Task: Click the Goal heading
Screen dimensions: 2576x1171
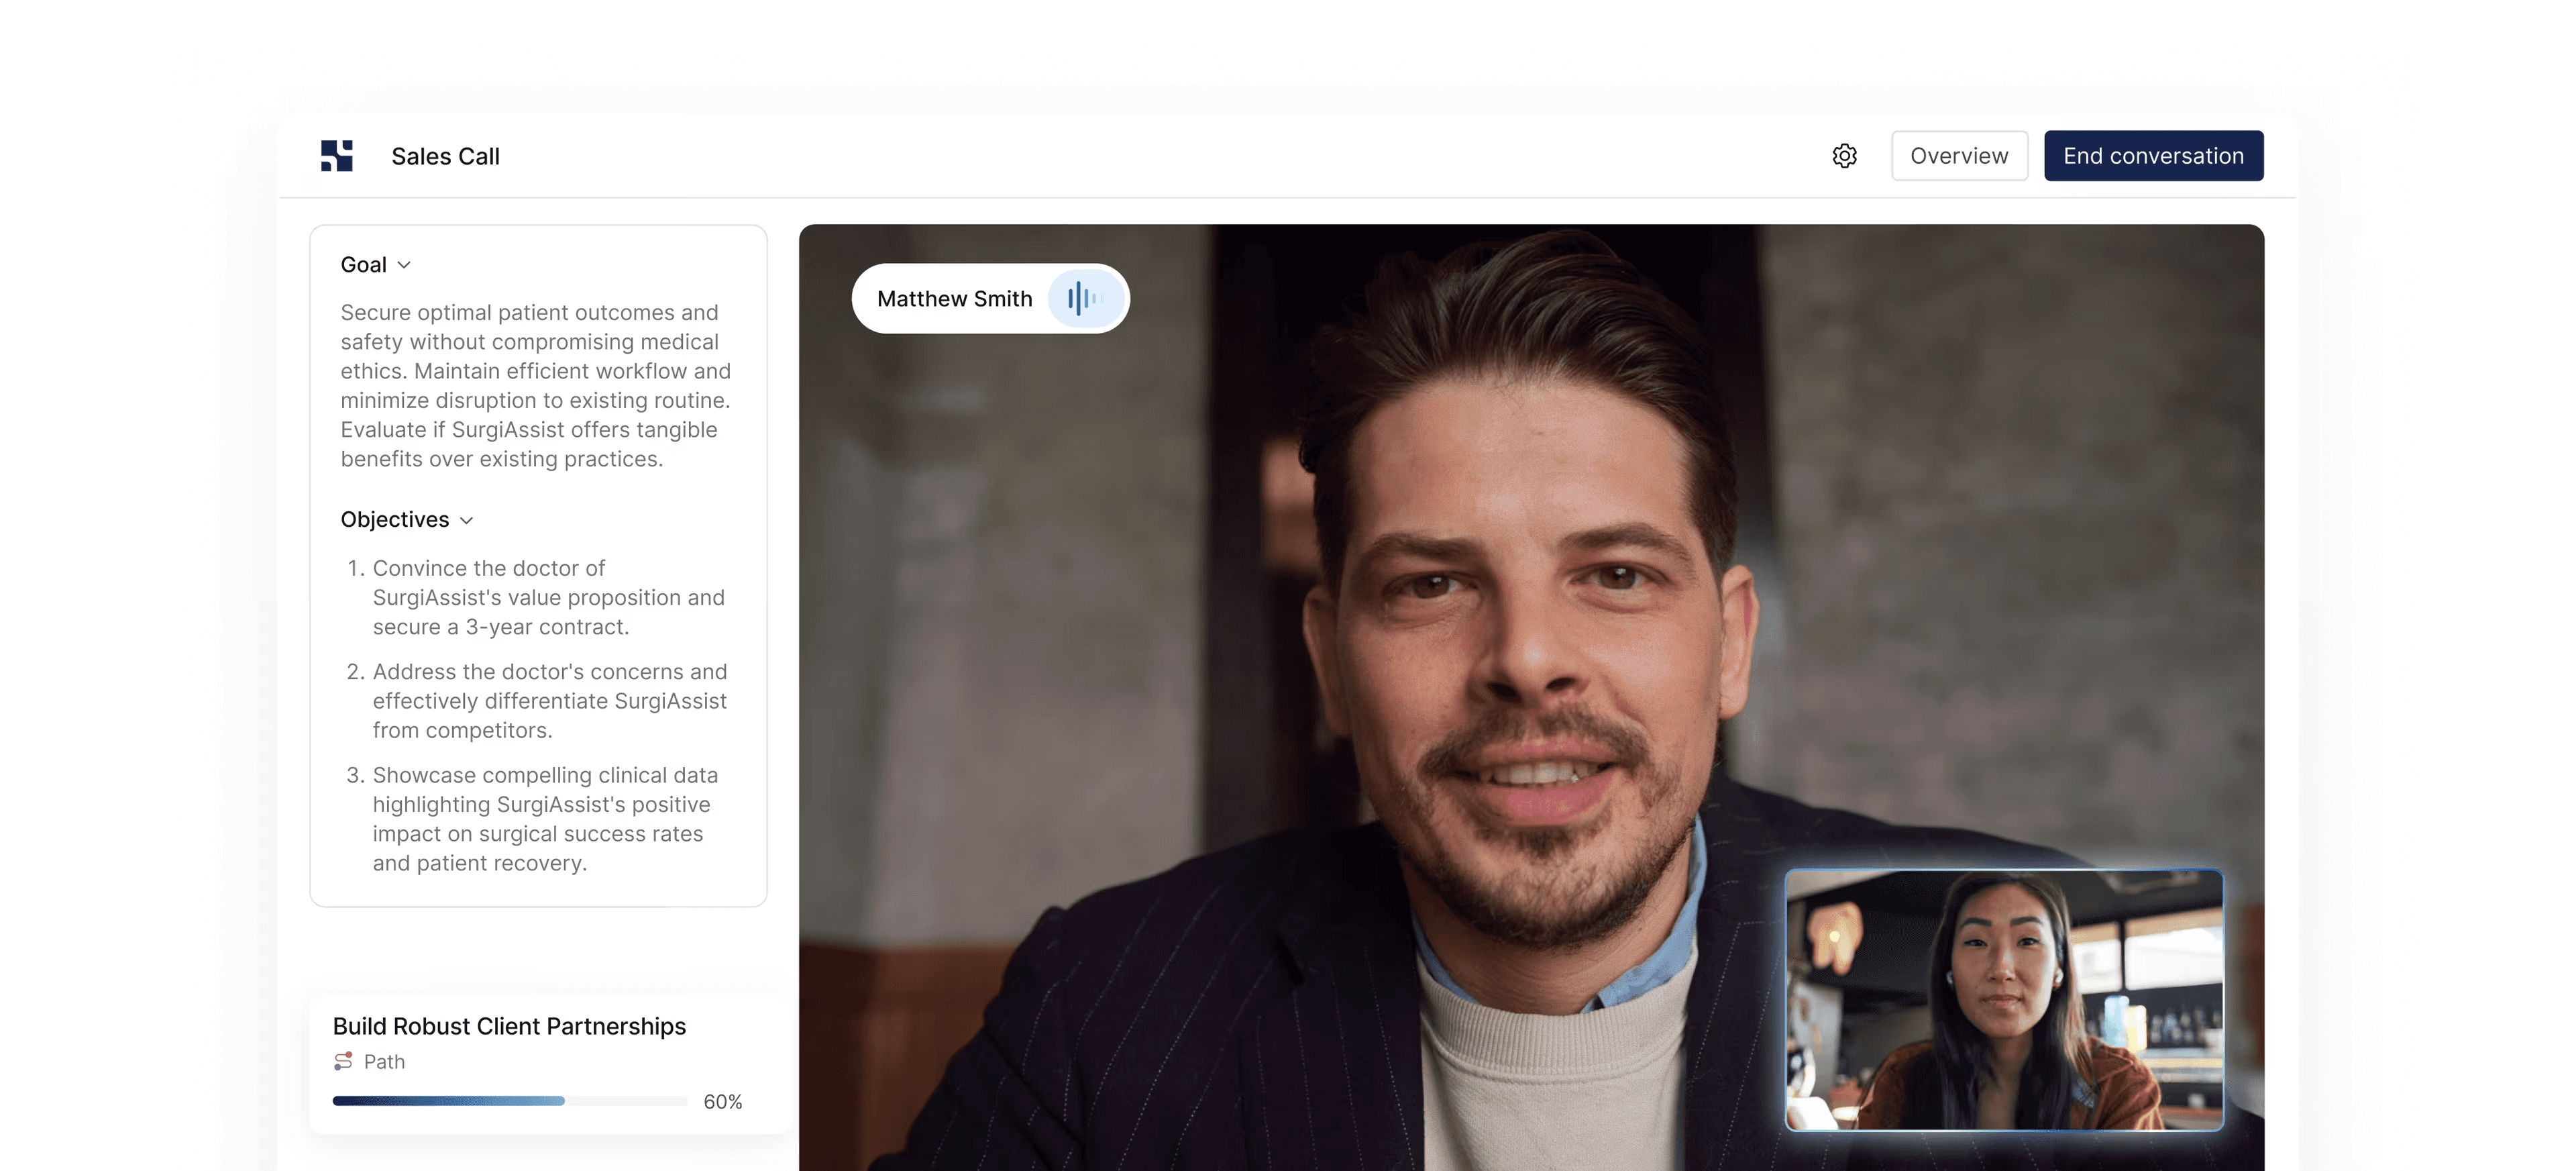Action: (x=363, y=265)
